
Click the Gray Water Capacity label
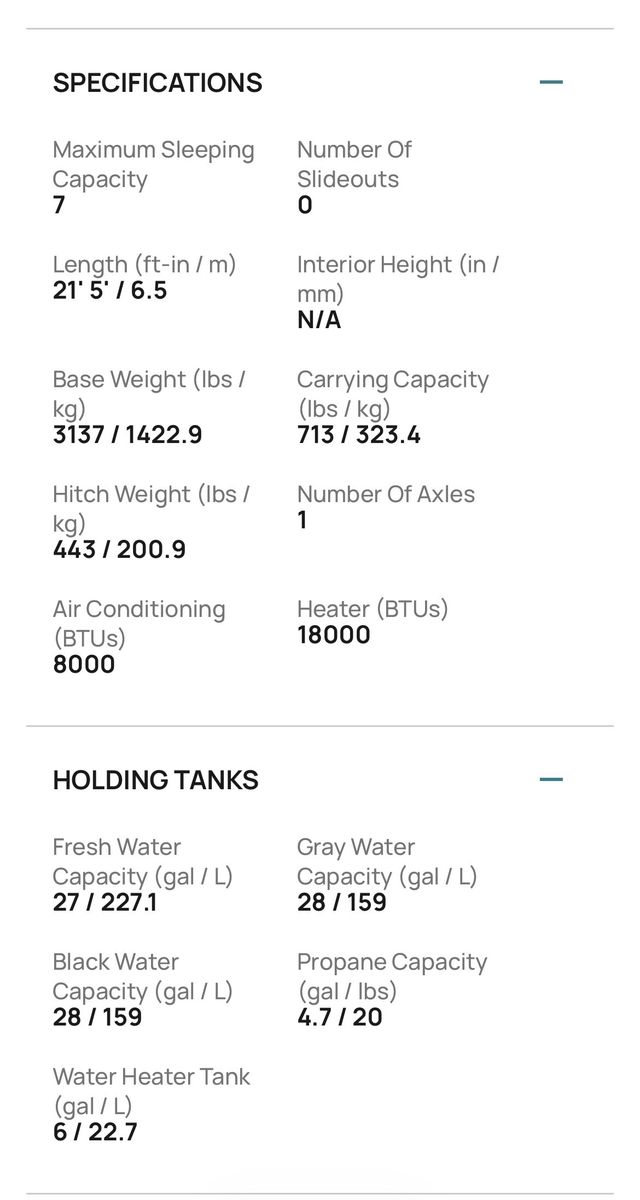386,862
